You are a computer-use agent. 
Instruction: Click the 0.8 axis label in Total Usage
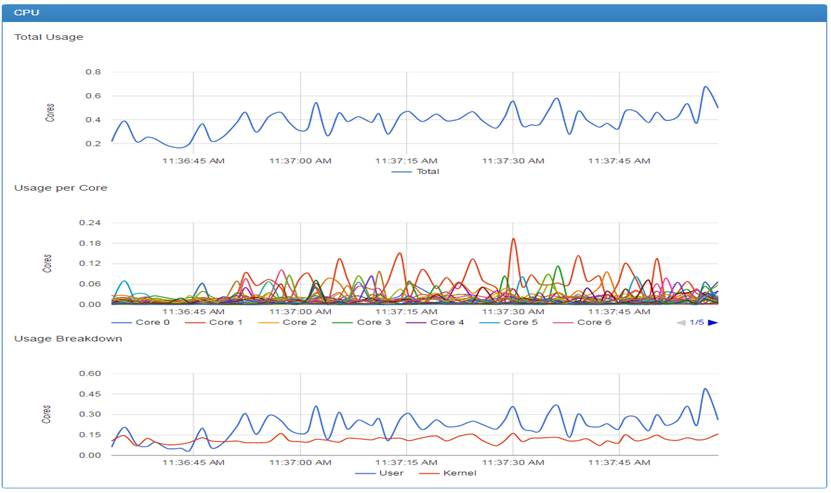click(93, 72)
